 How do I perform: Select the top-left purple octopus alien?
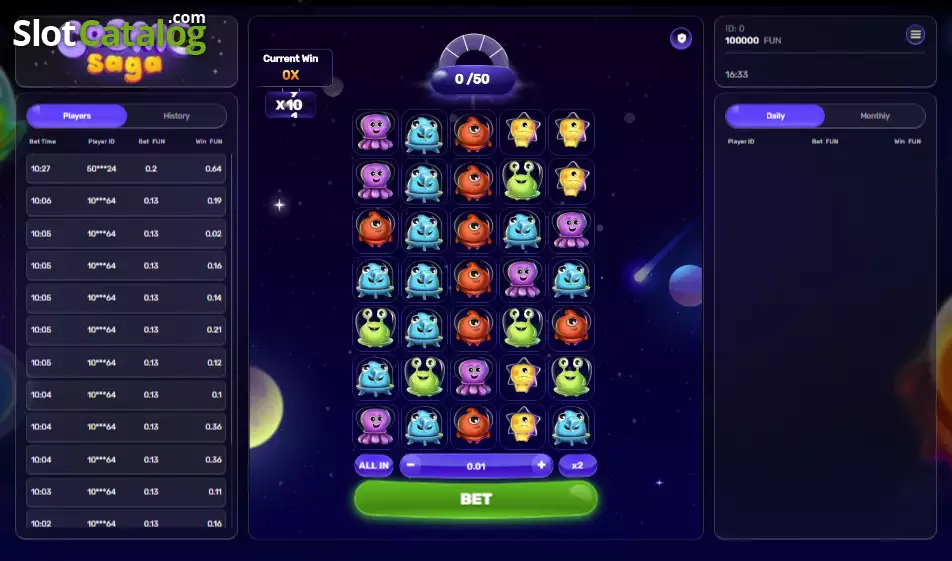(x=375, y=132)
